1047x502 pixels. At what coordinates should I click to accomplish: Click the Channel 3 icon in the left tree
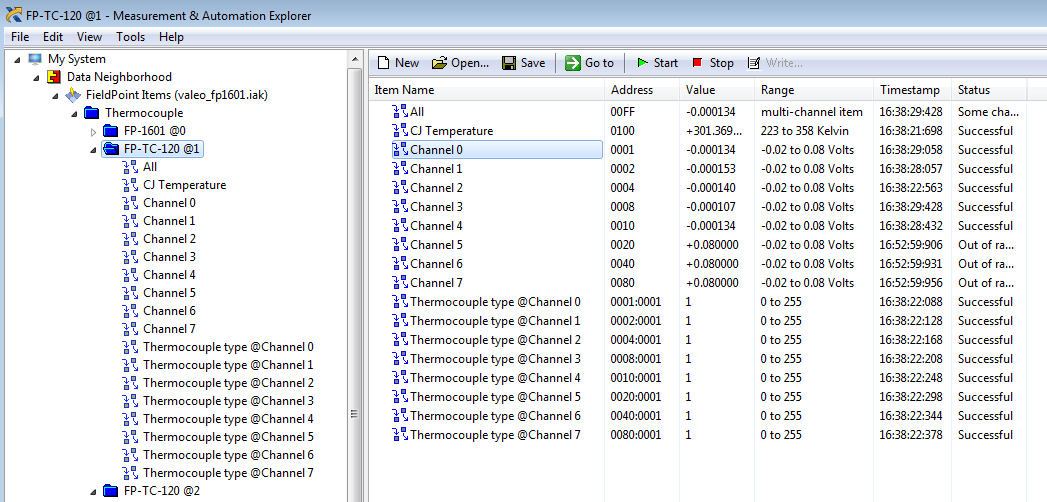click(130, 257)
